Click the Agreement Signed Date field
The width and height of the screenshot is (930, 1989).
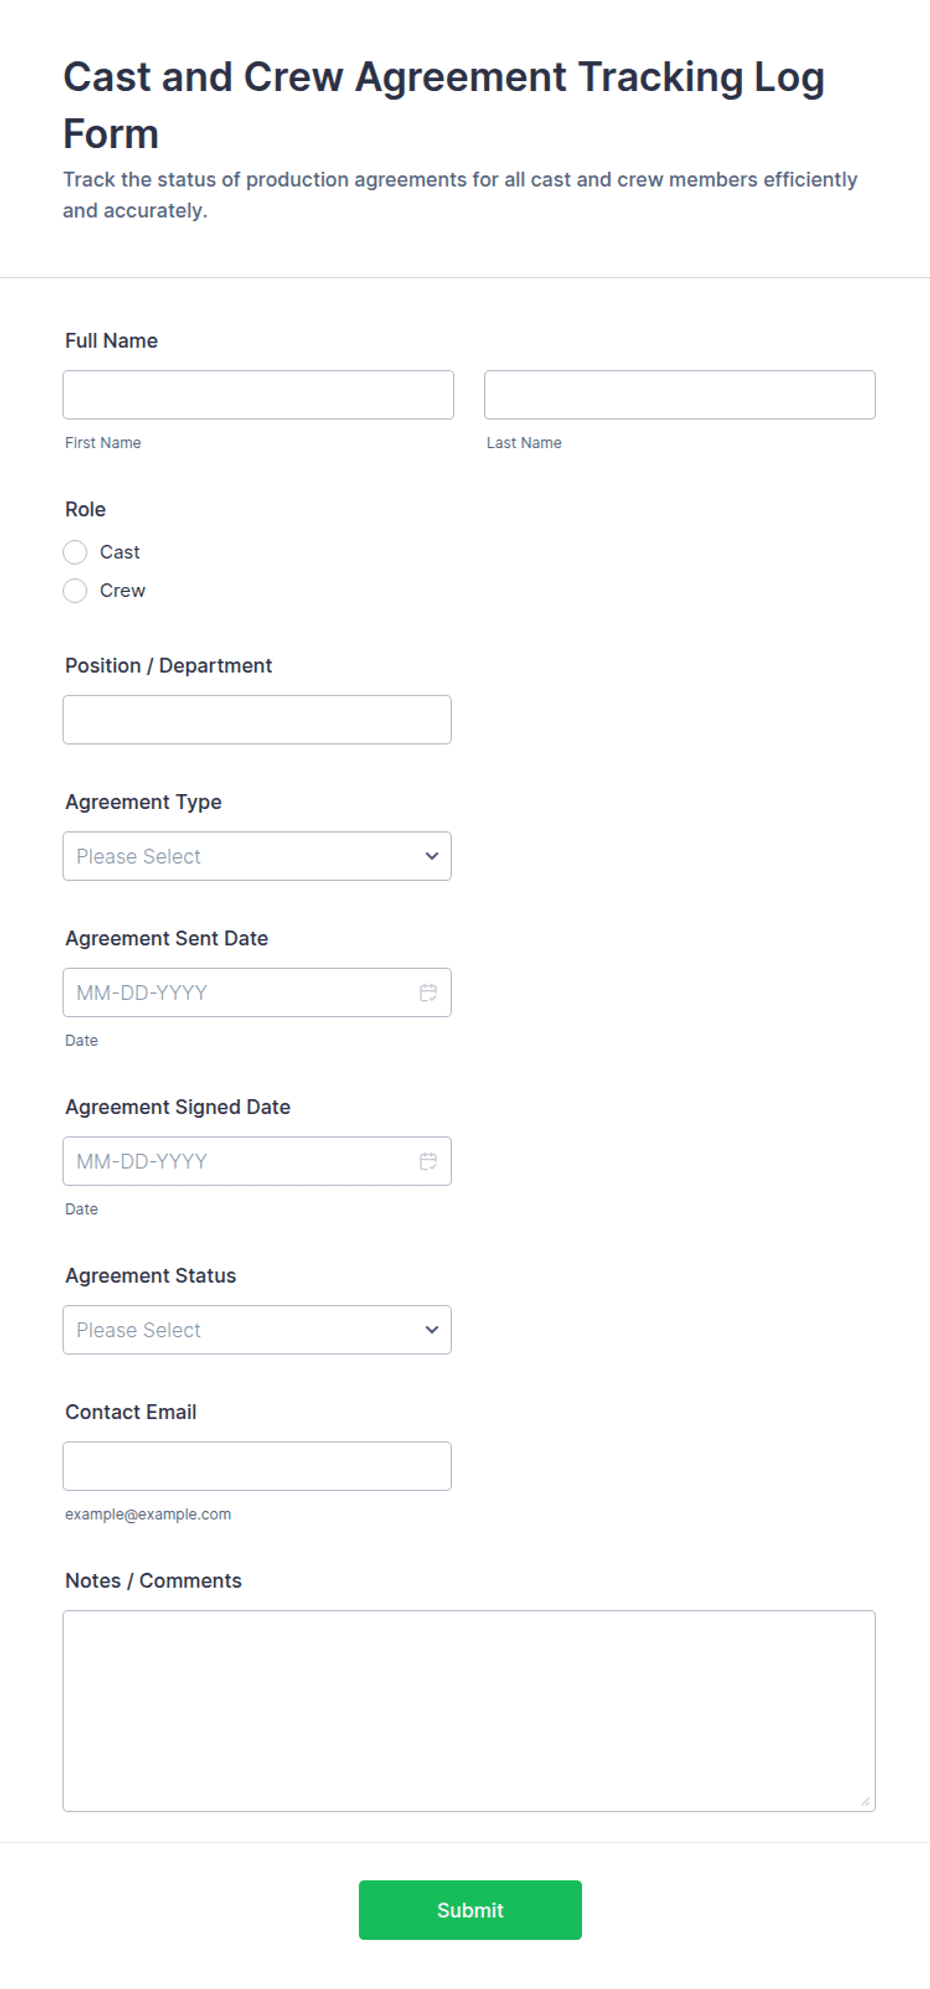[x=257, y=1161]
